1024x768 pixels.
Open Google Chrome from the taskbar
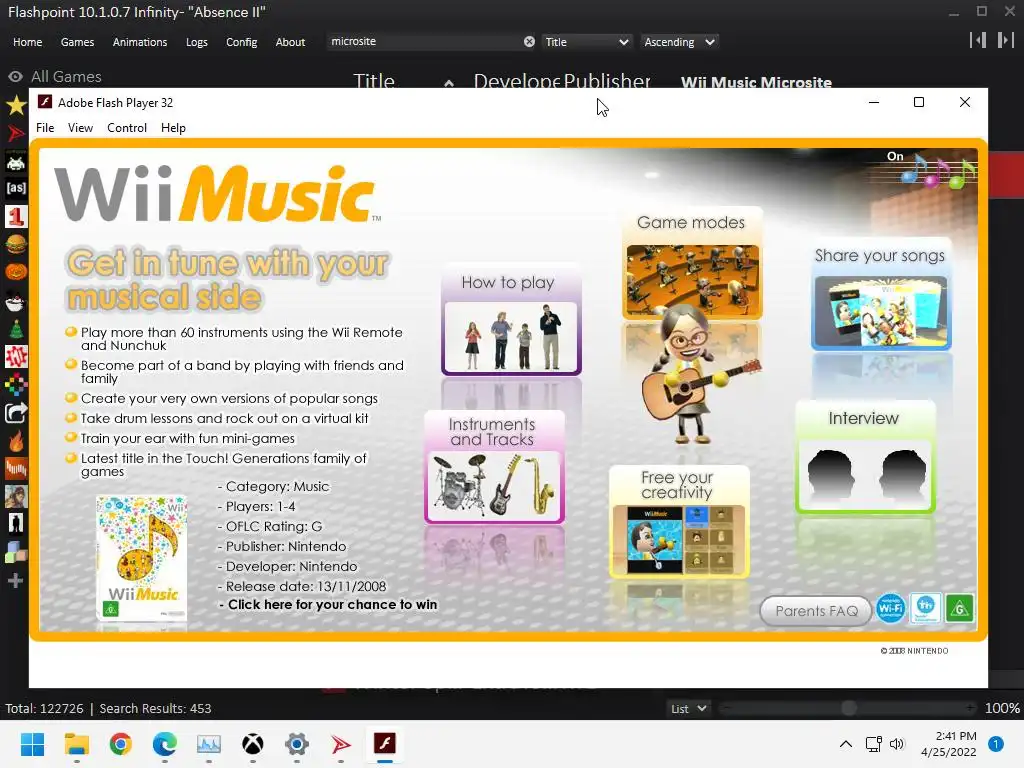(x=120, y=744)
